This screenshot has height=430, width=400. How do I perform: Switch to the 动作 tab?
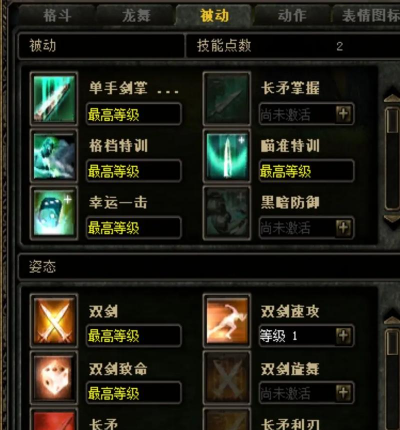click(x=292, y=16)
